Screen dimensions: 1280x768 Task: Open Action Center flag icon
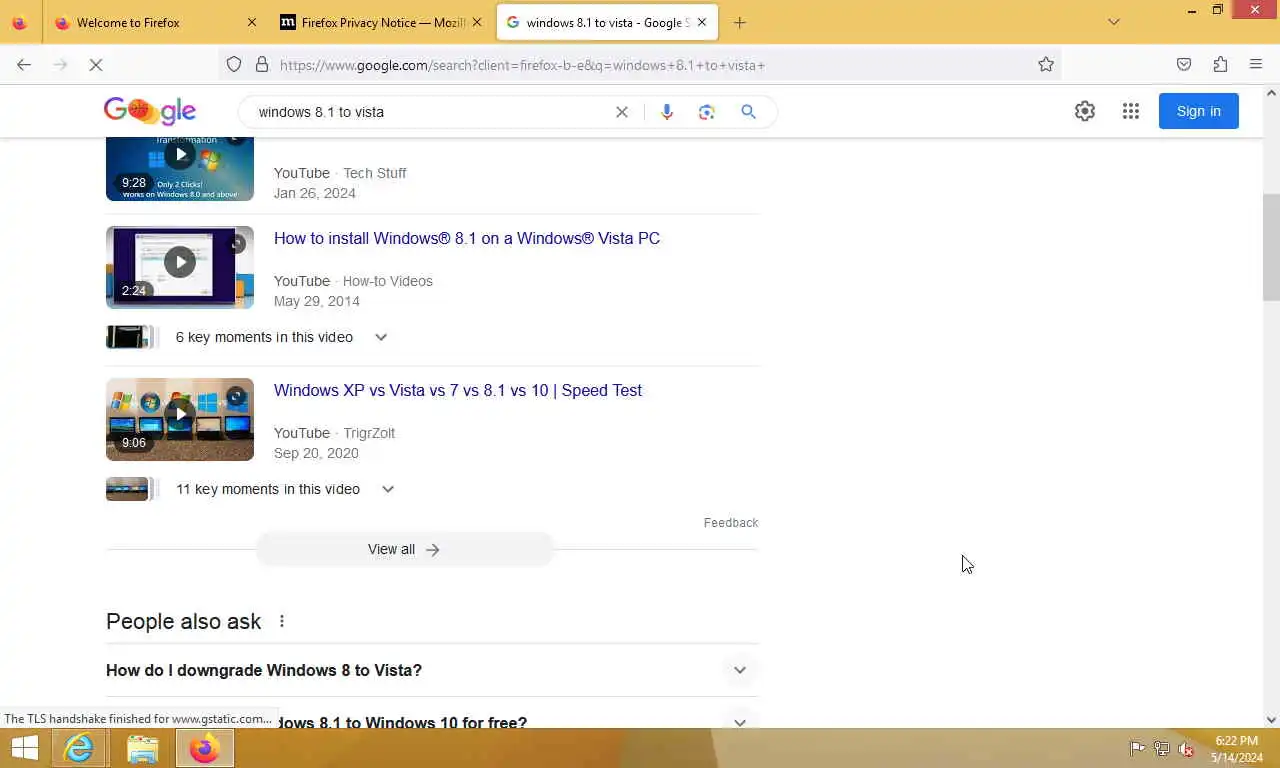point(1137,748)
